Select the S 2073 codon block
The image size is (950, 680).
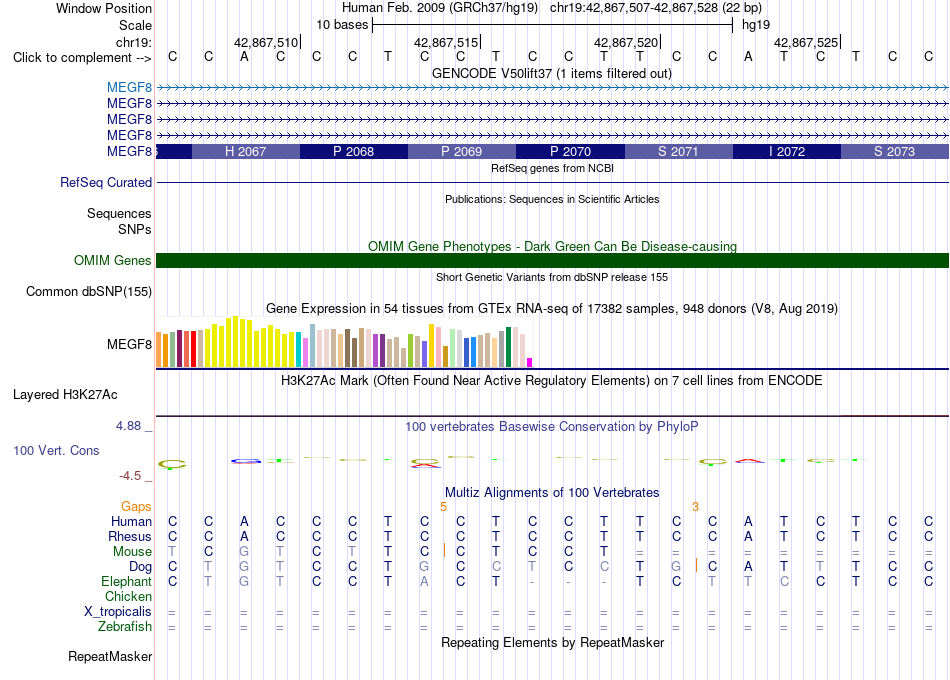(895, 152)
